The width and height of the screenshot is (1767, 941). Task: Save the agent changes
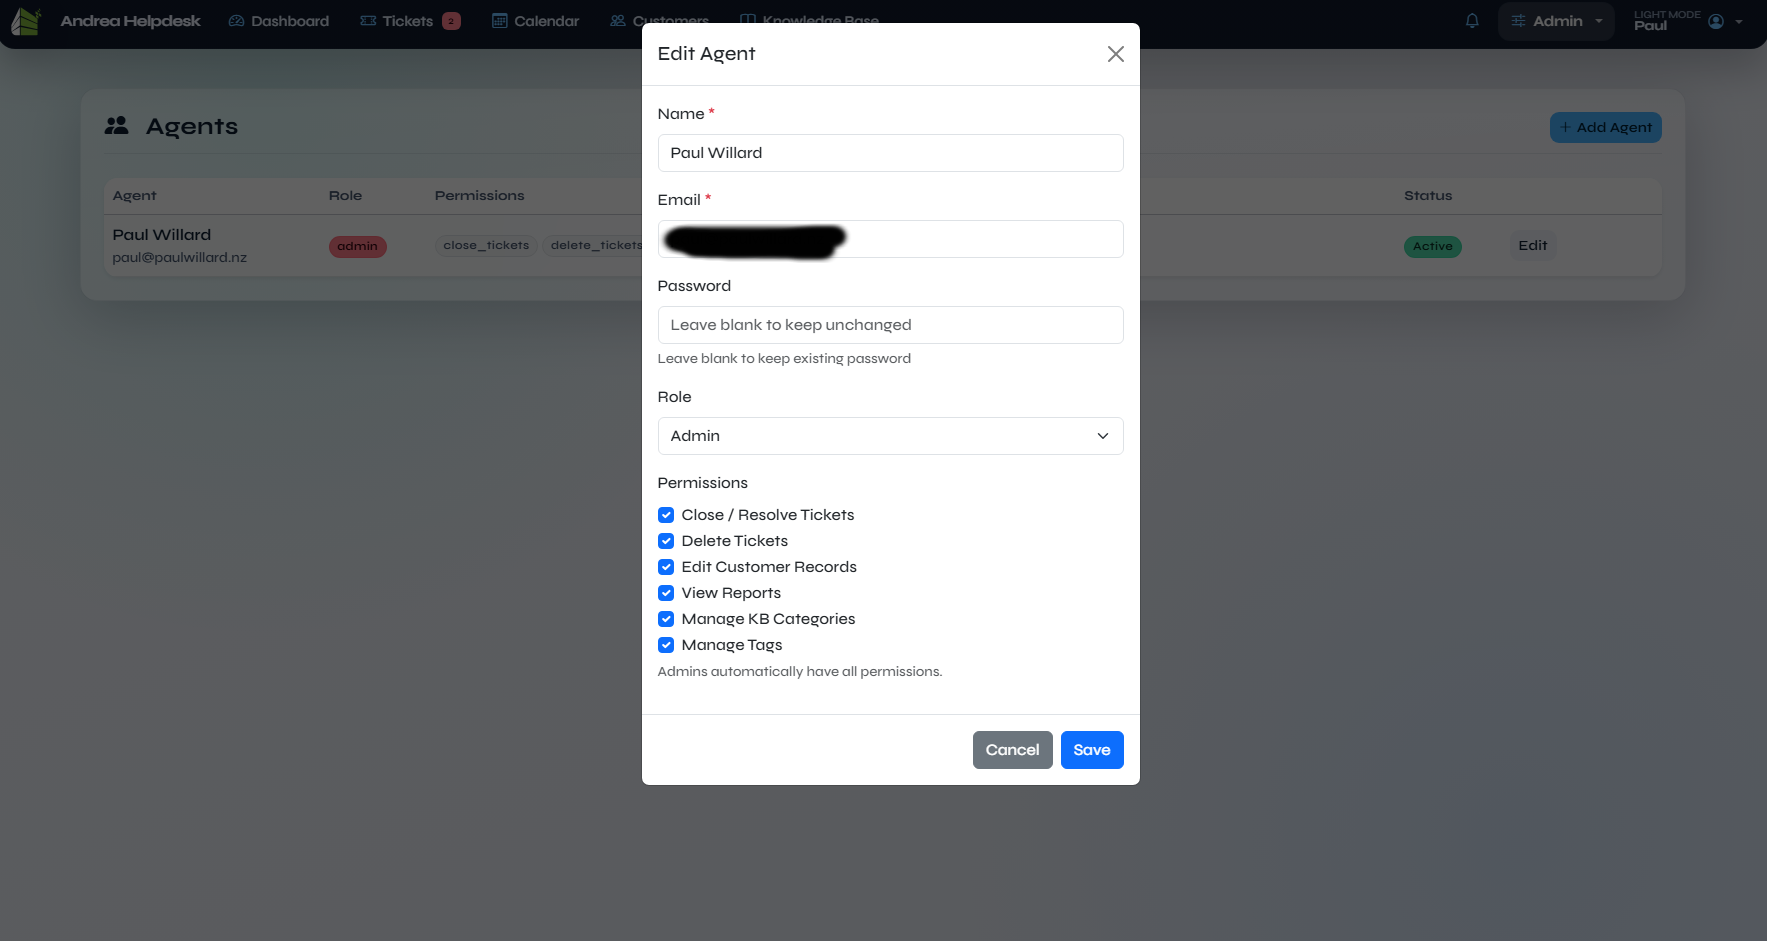pyautogui.click(x=1091, y=750)
